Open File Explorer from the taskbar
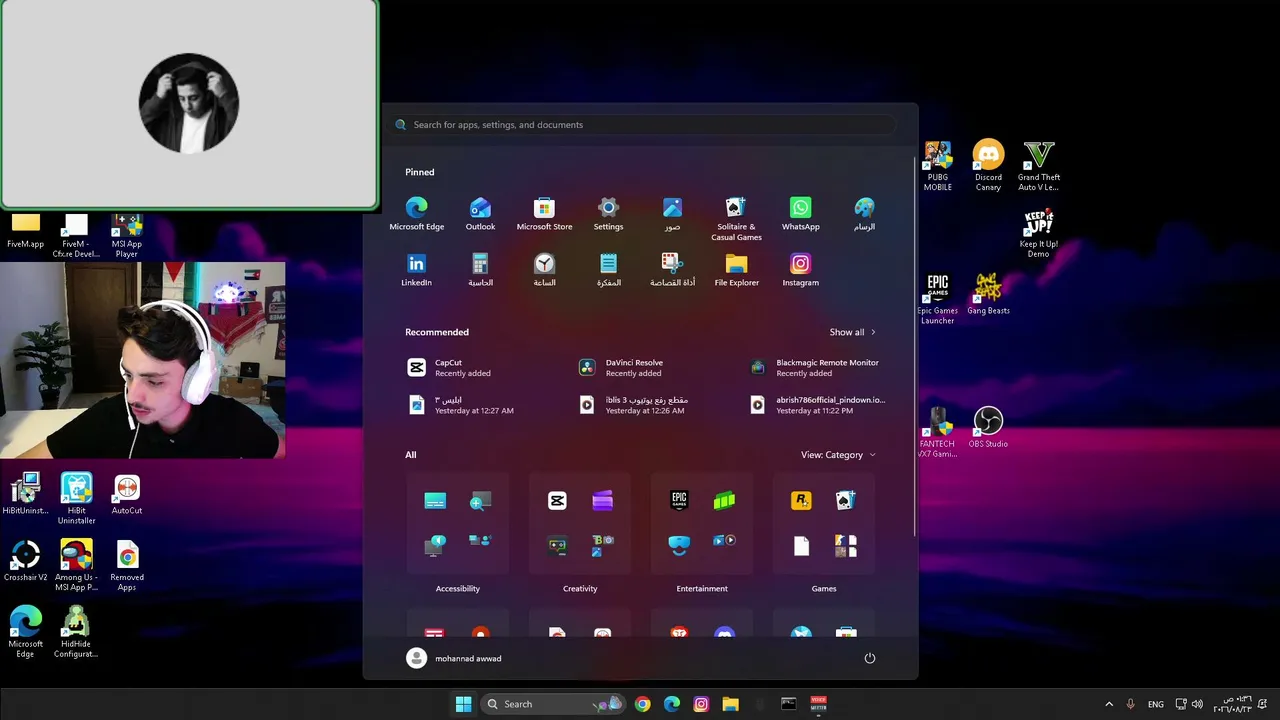Image resolution: width=1280 pixels, height=720 pixels. pos(730,704)
